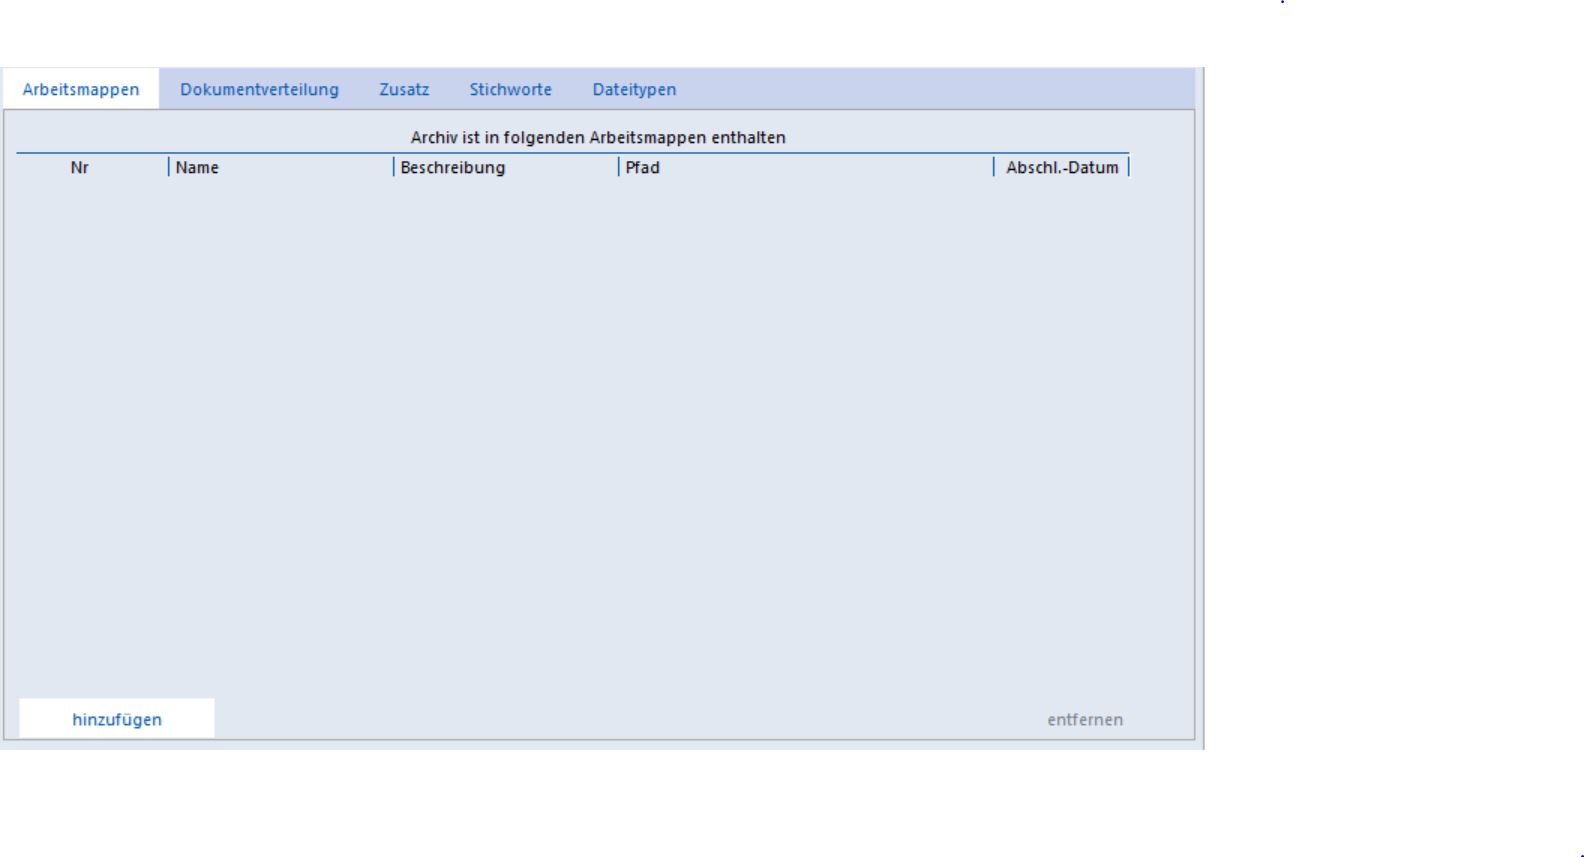Sort by the Name column header

(x=281, y=167)
